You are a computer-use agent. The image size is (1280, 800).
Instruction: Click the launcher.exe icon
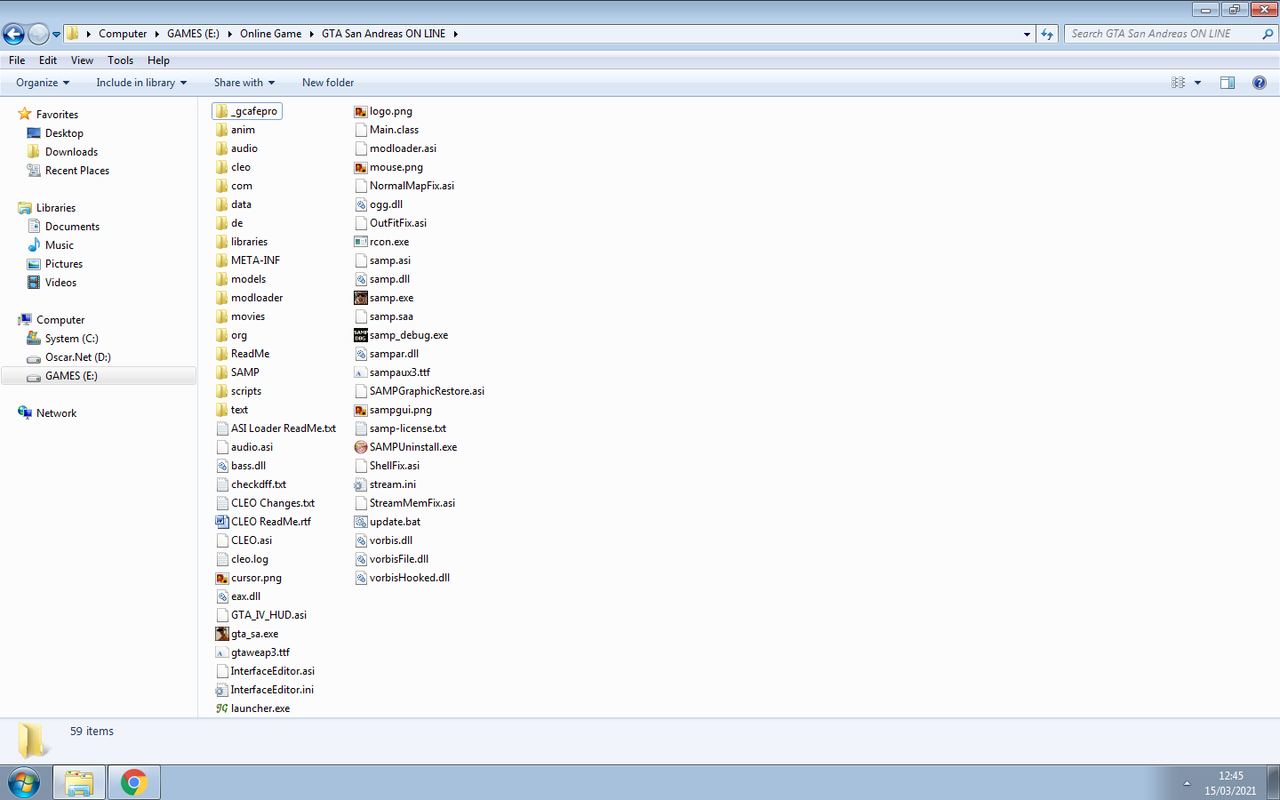tap(222, 708)
